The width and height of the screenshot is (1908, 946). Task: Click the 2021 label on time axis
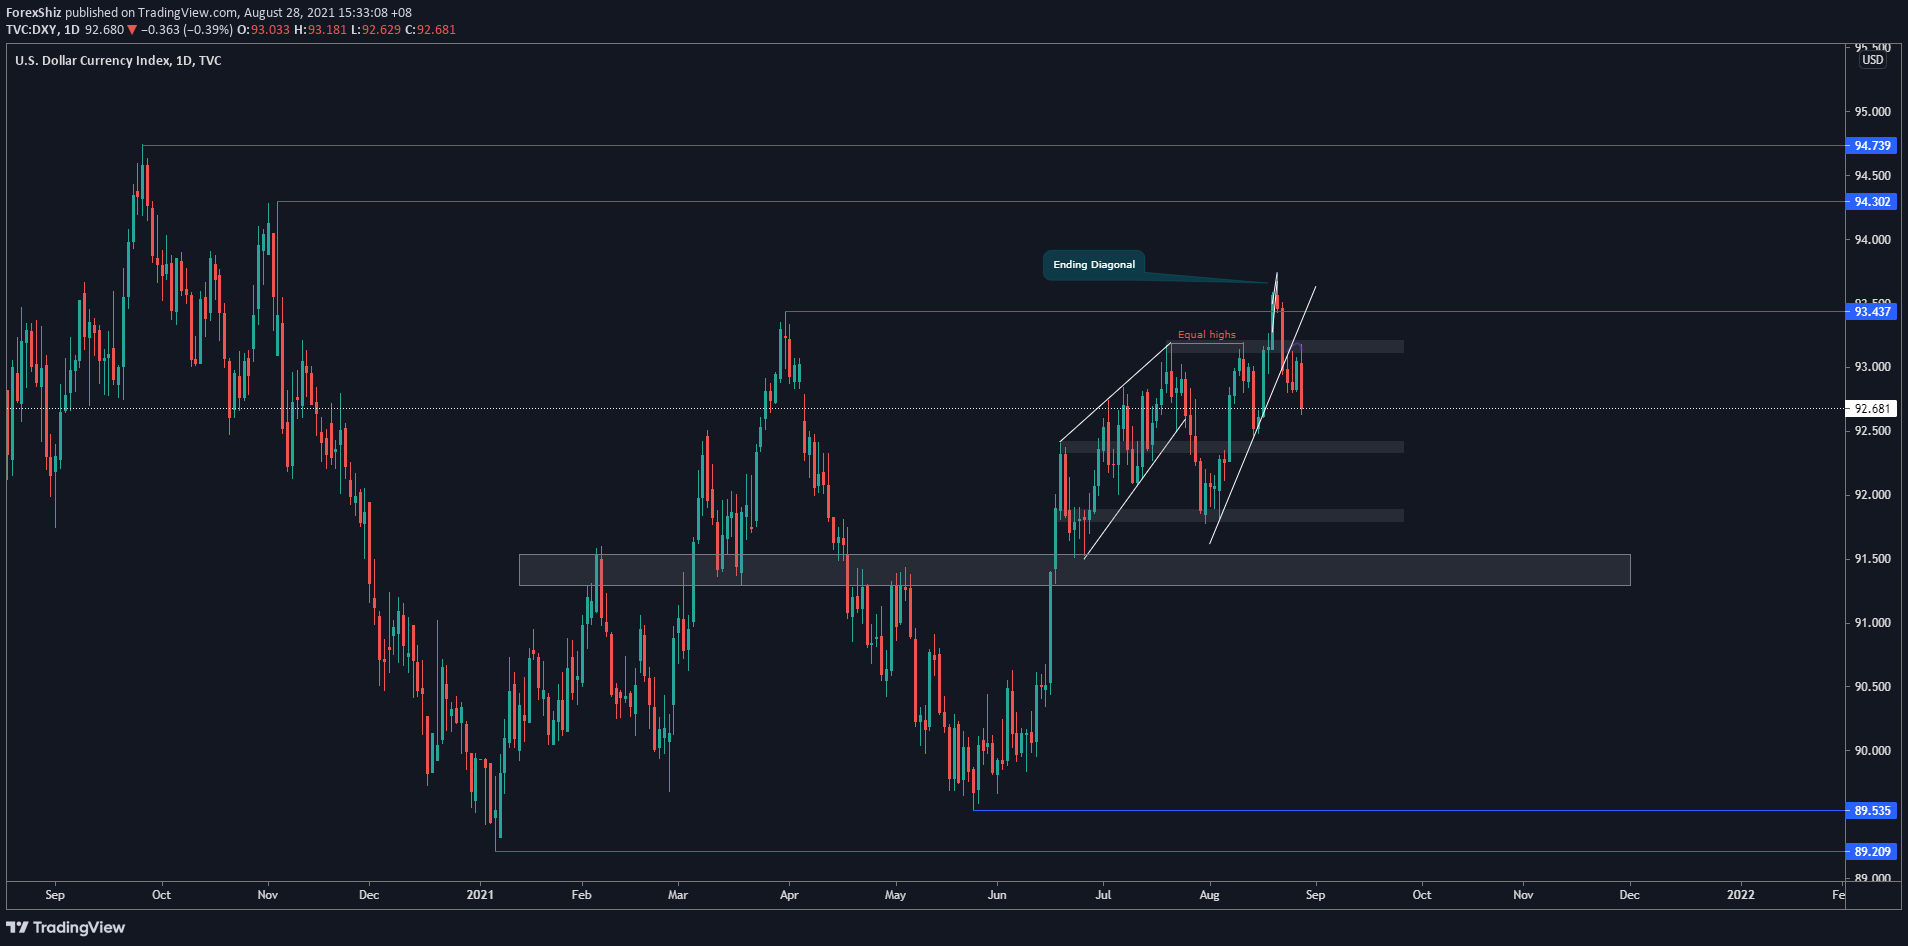(480, 895)
